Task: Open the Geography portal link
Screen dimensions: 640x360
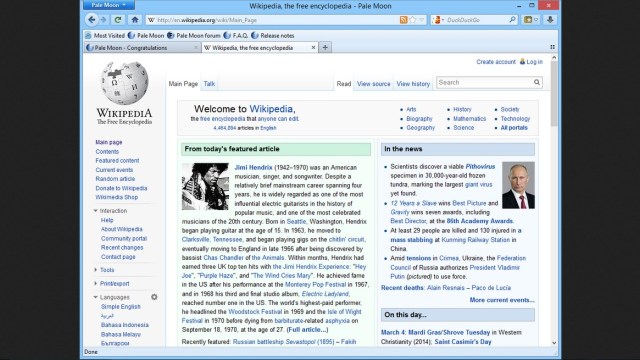Action: point(420,128)
